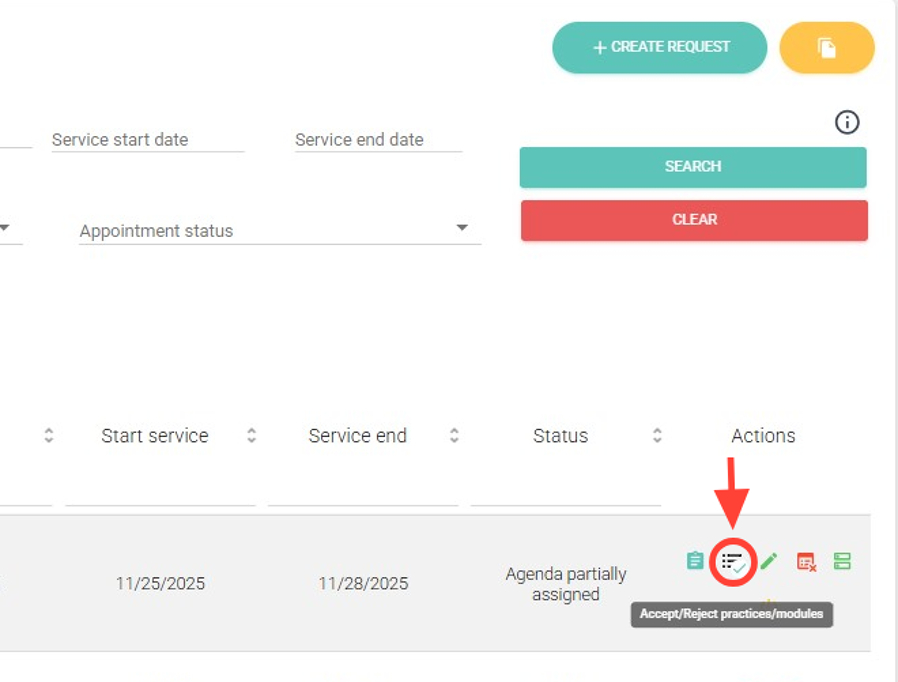Screen dimensions: 898x682
Task: Sort by the Service end column
Action: 454,436
